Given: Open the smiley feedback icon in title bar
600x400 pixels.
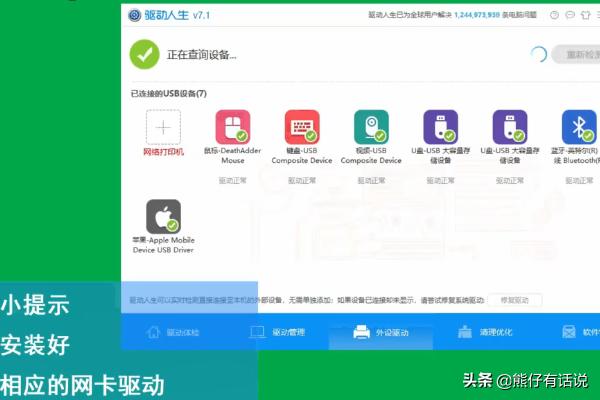Looking at the screenshot, I should 572,15.
